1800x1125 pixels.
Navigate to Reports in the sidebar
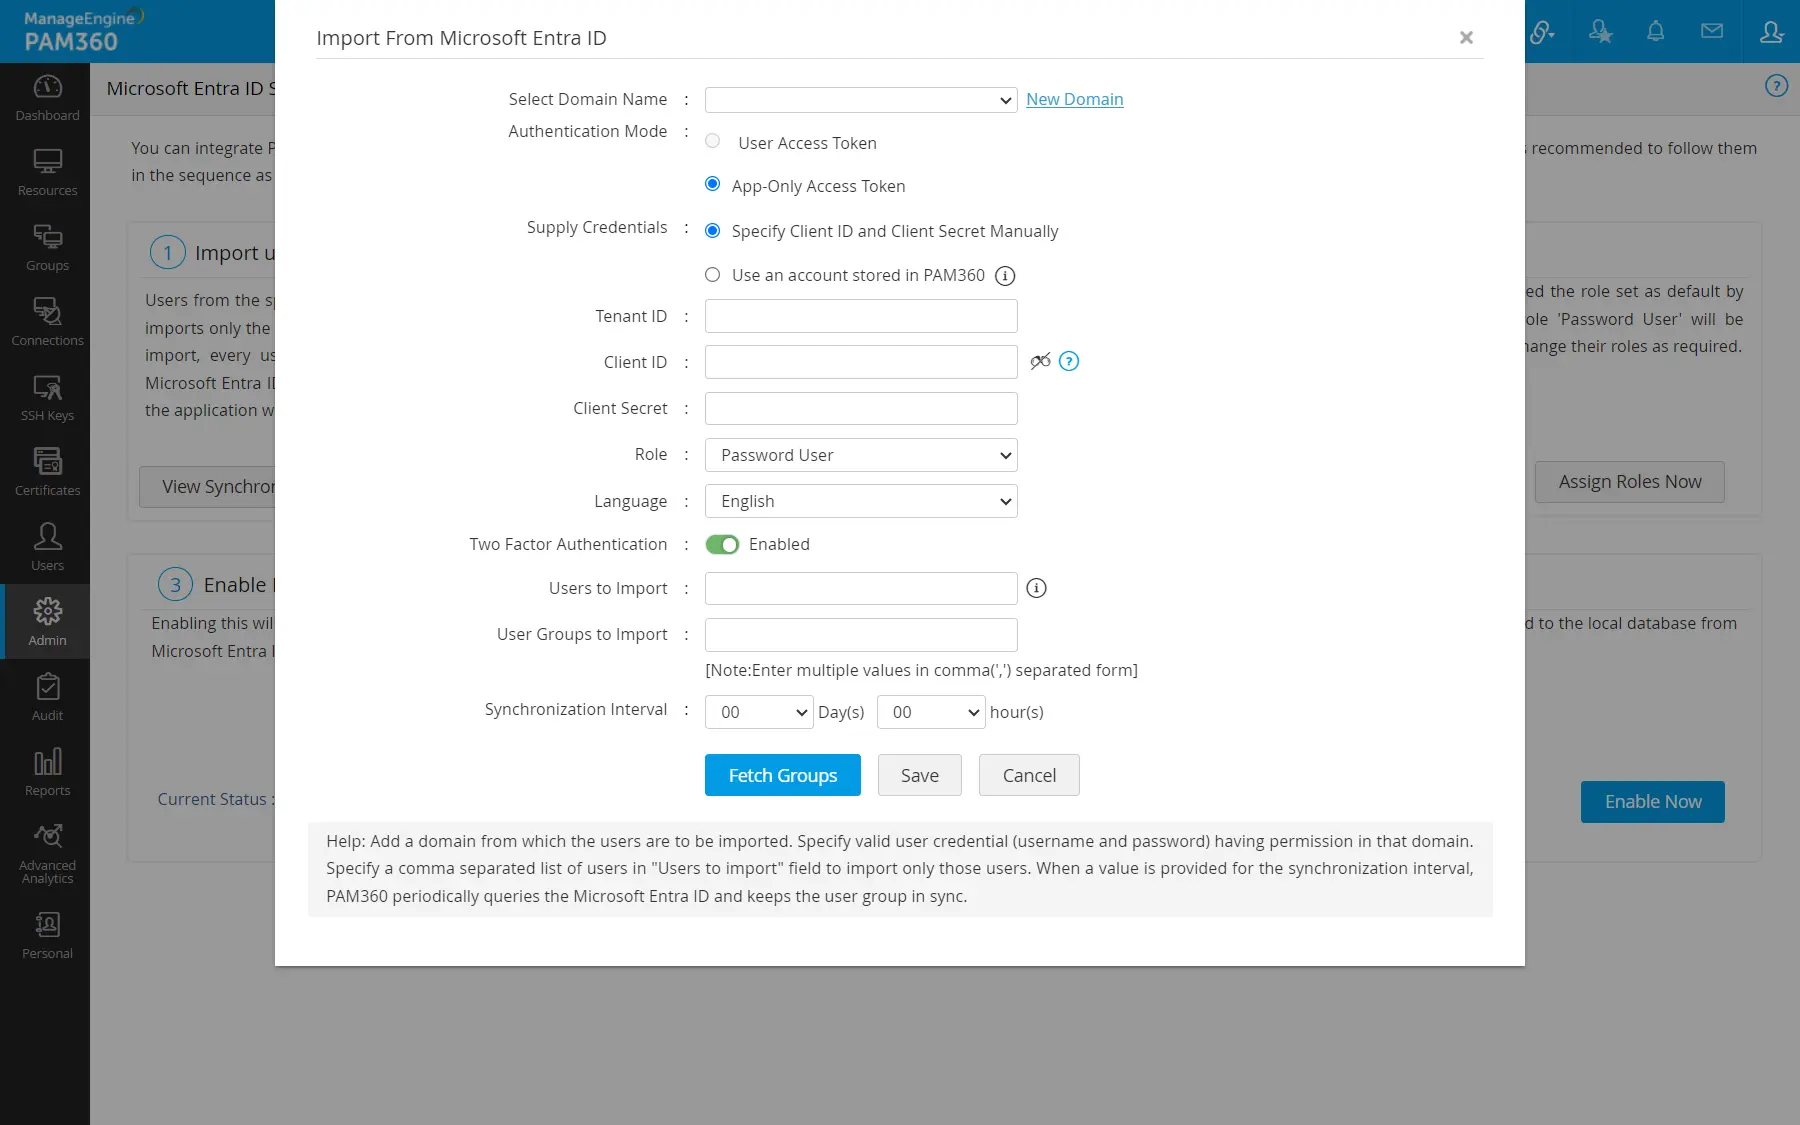[x=47, y=772]
